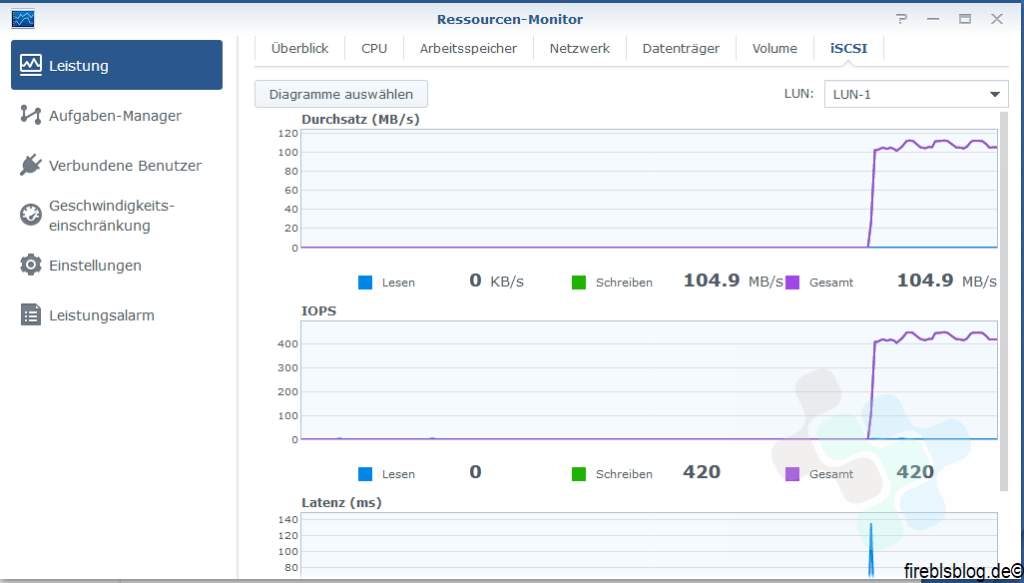1024x583 pixels.
Task: Minimize the Ressourcen-Monitor window
Action: [933, 19]
